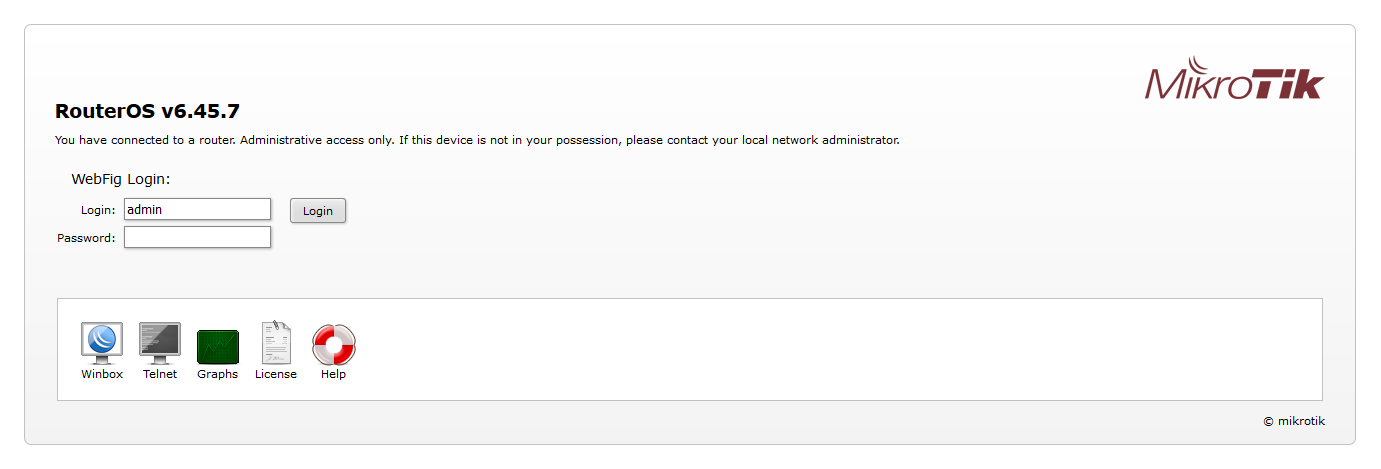
Task: Focus the Login field containing admin
Action: [x=197, y=209]
